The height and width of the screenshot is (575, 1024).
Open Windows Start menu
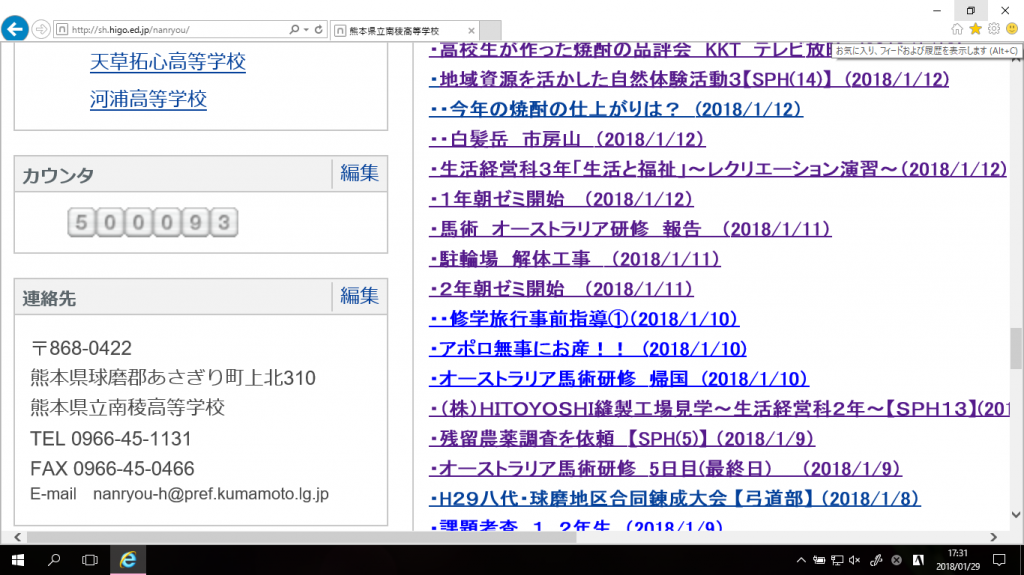tap(18, 559)
